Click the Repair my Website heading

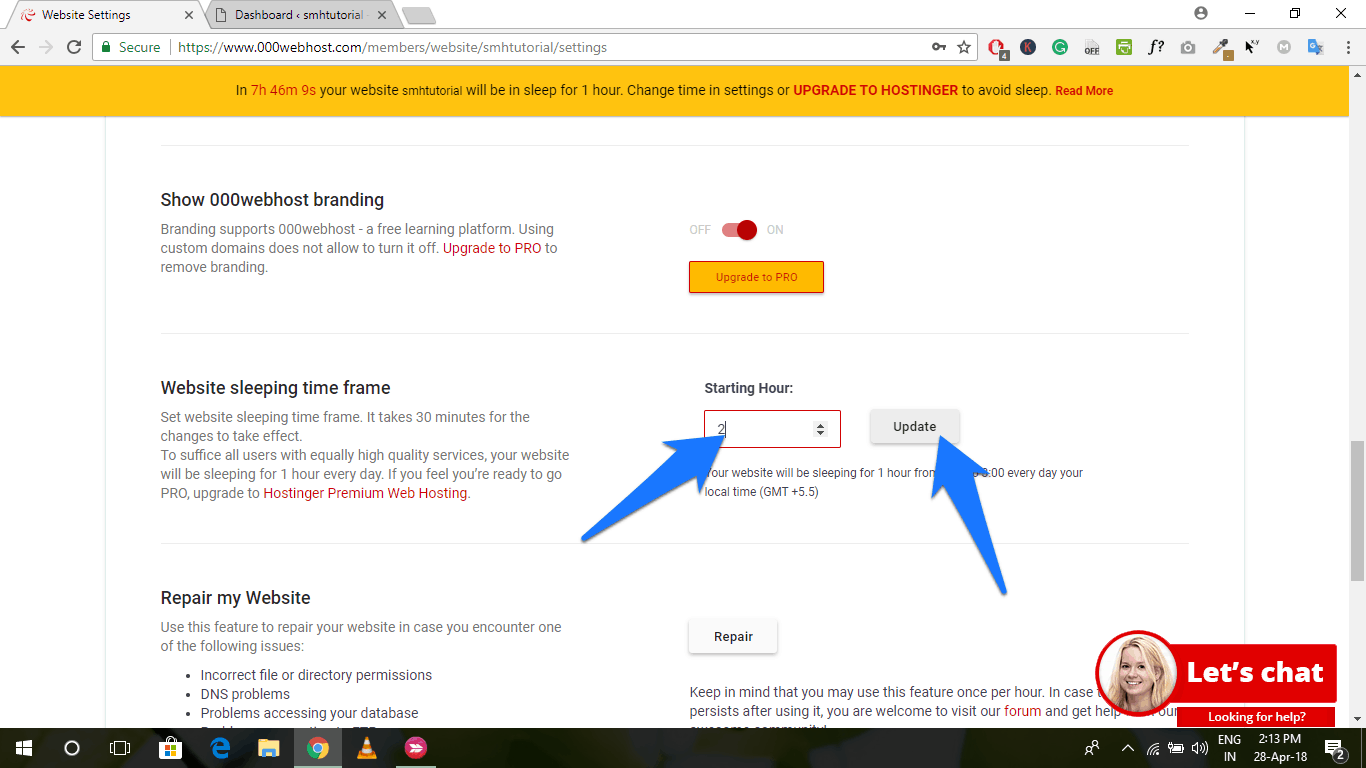(236, 598)
